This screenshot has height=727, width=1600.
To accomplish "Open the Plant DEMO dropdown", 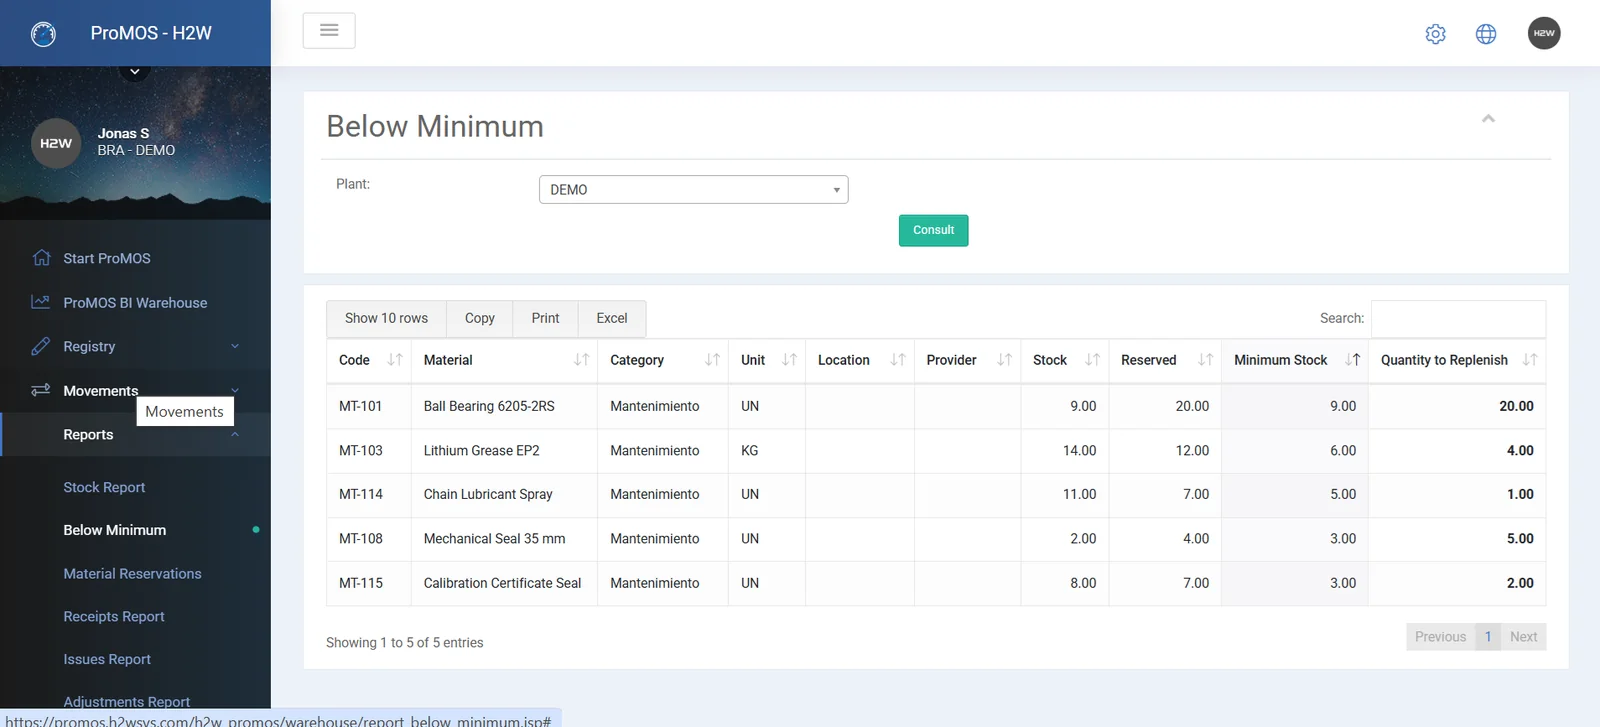I will point(693,190).
